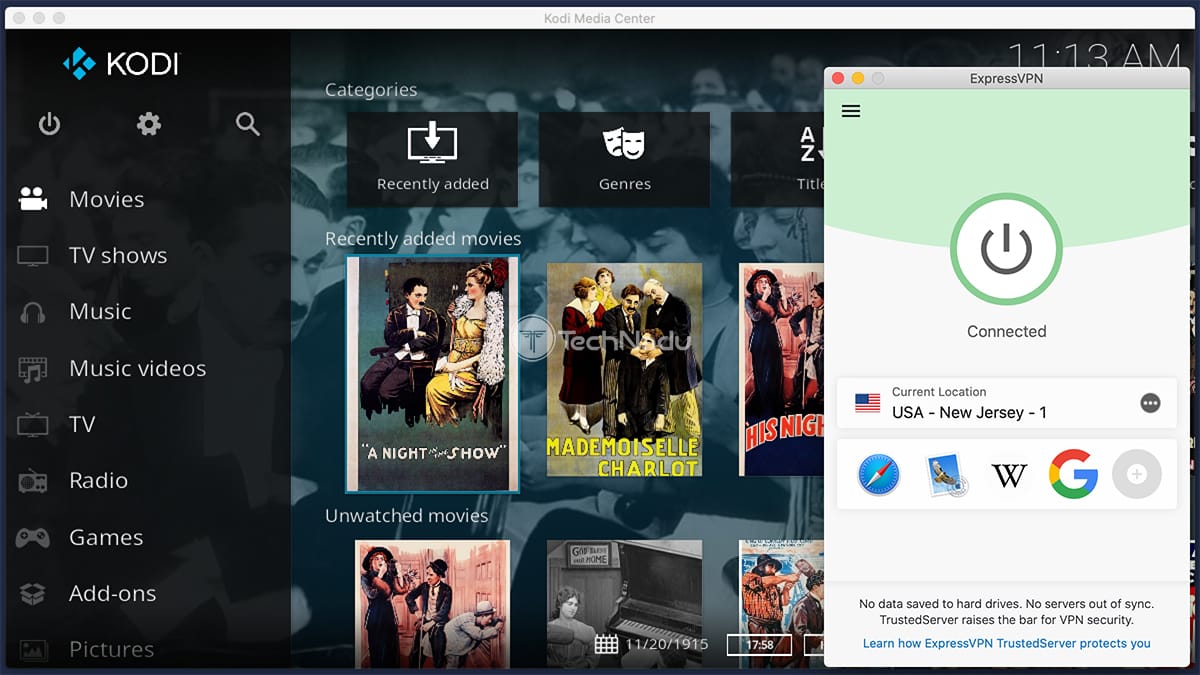Pick the unwatched movie poster showing a piano
The width and height of the screenshot is (1200, 675).
point(624,603)
